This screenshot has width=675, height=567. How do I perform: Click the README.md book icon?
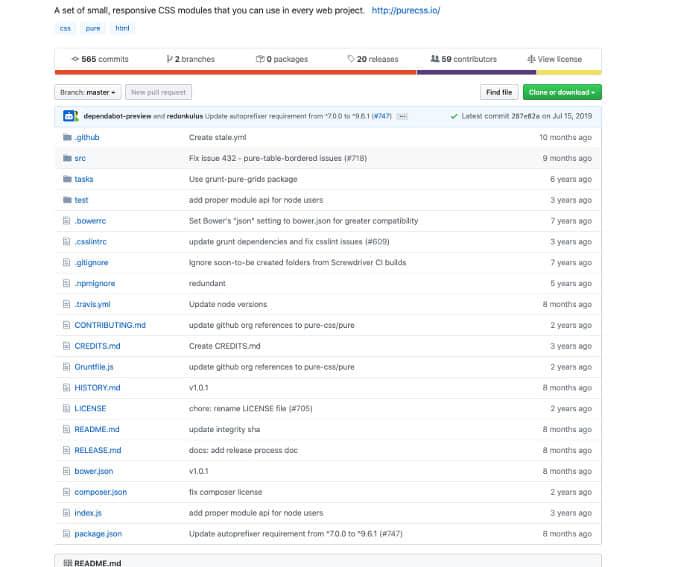[66, 563]
